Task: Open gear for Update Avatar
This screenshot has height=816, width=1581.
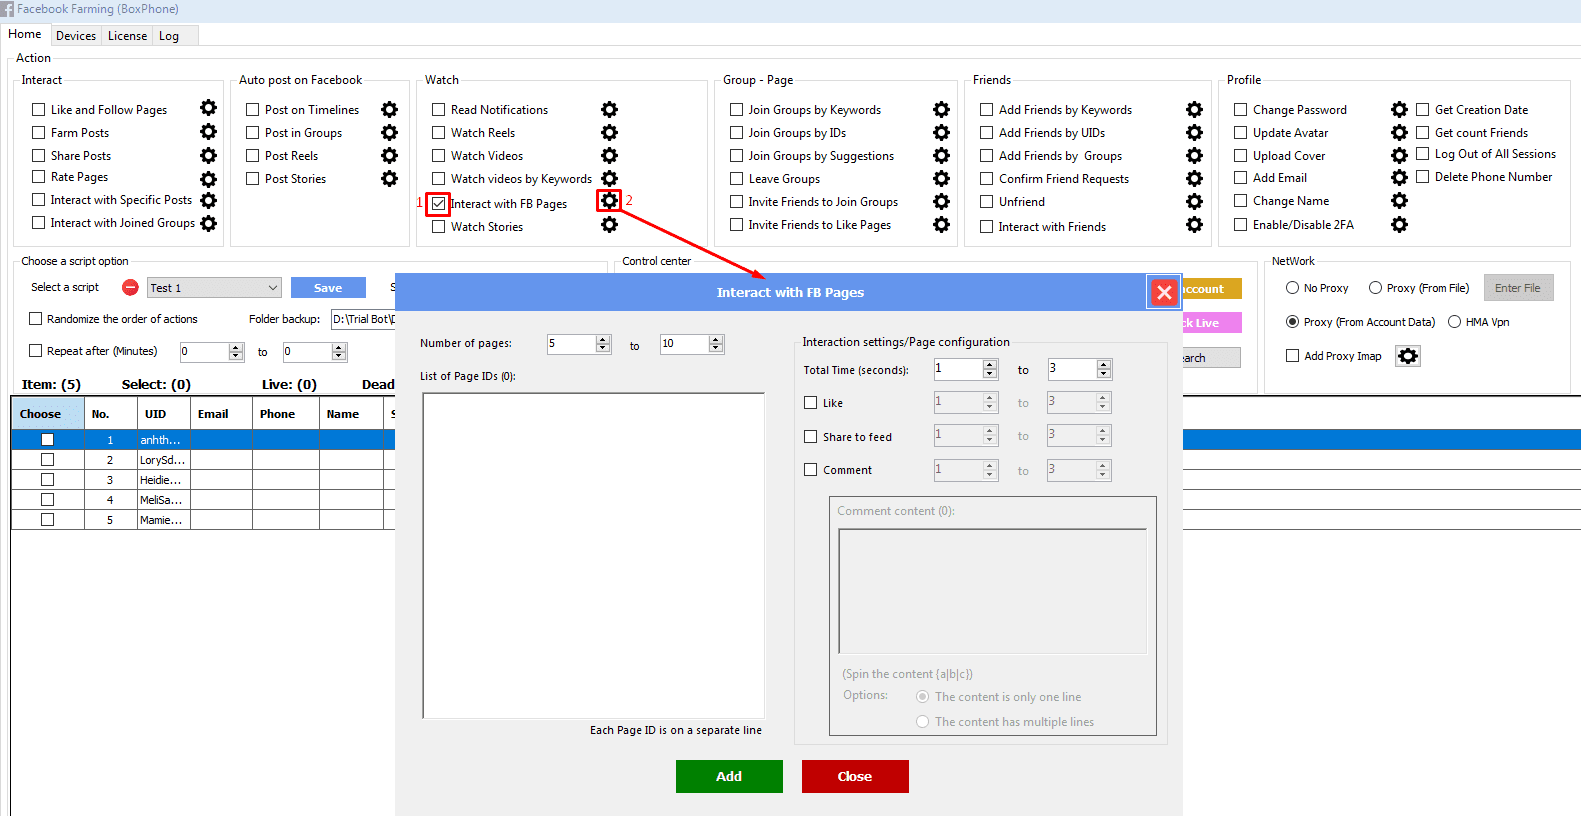Action: (x=1399, y=132)
